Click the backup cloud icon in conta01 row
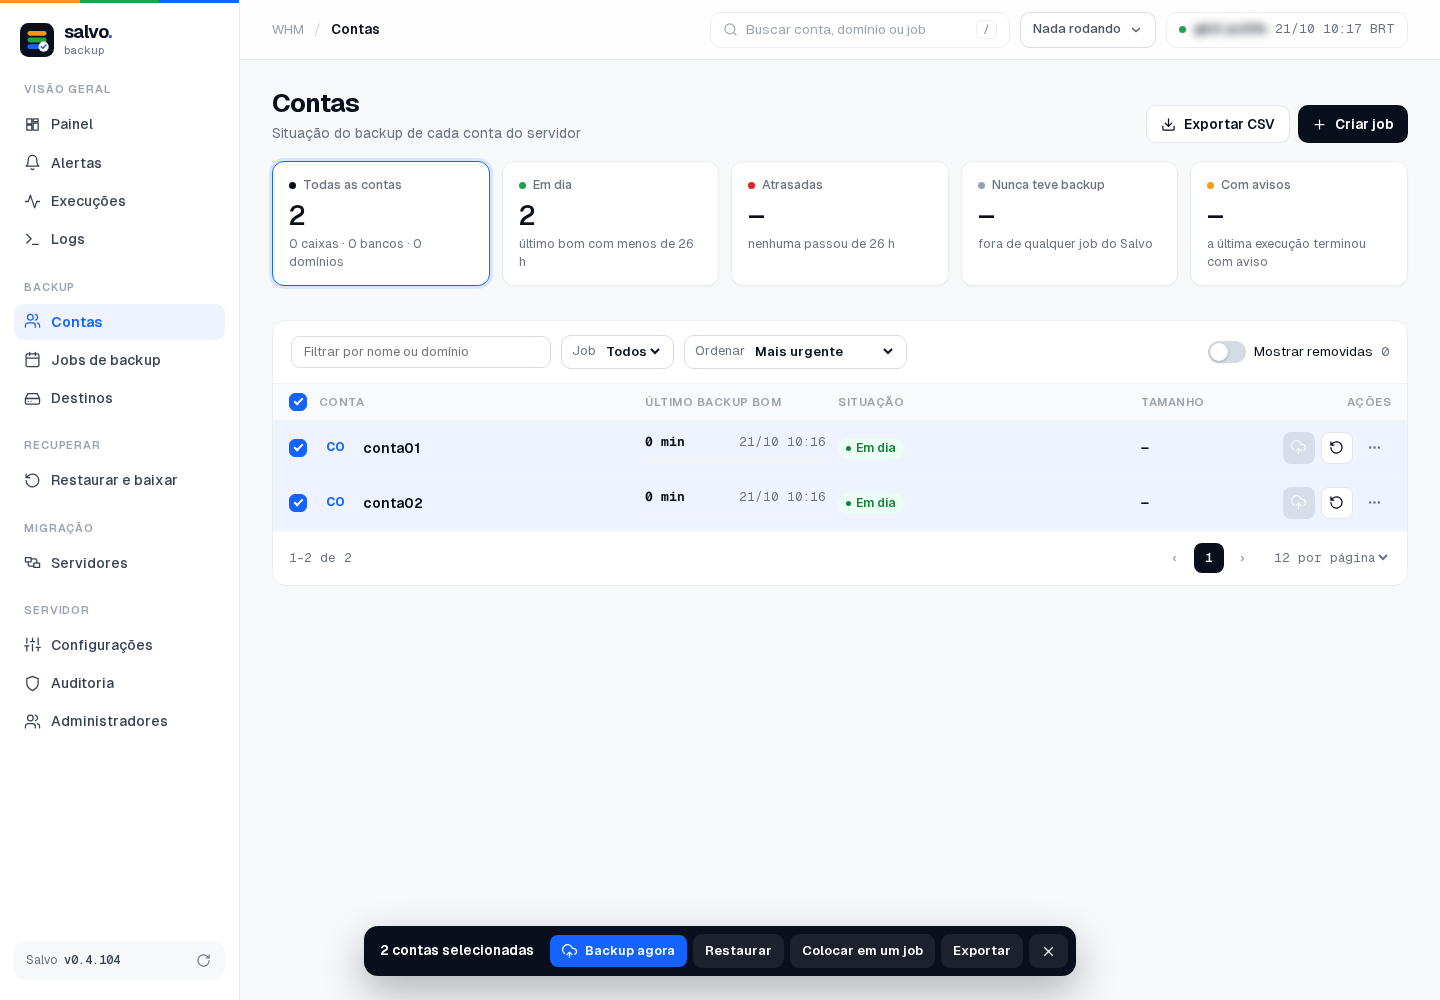The image size is (1440, 1000). tap(1299, 448)
